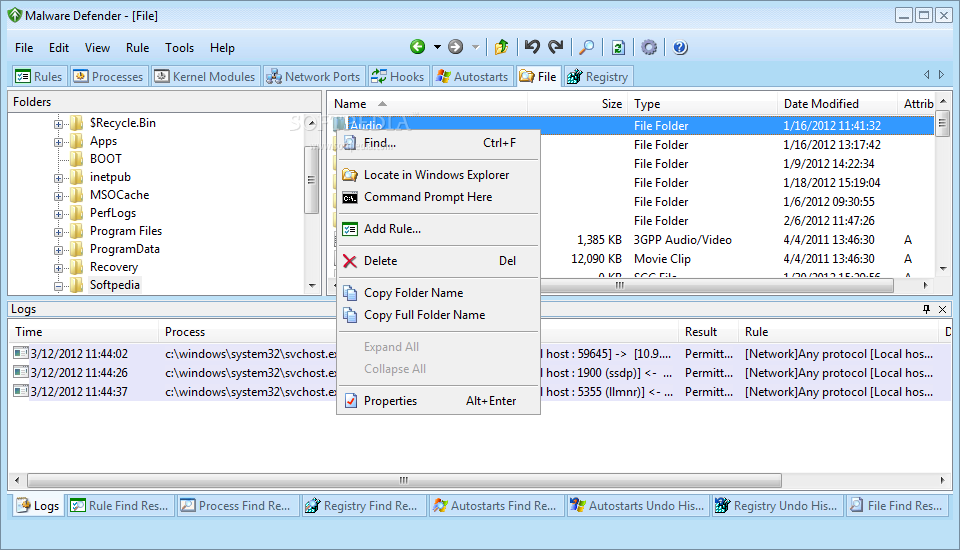Open the Tools menu

[x=179, y=48]
